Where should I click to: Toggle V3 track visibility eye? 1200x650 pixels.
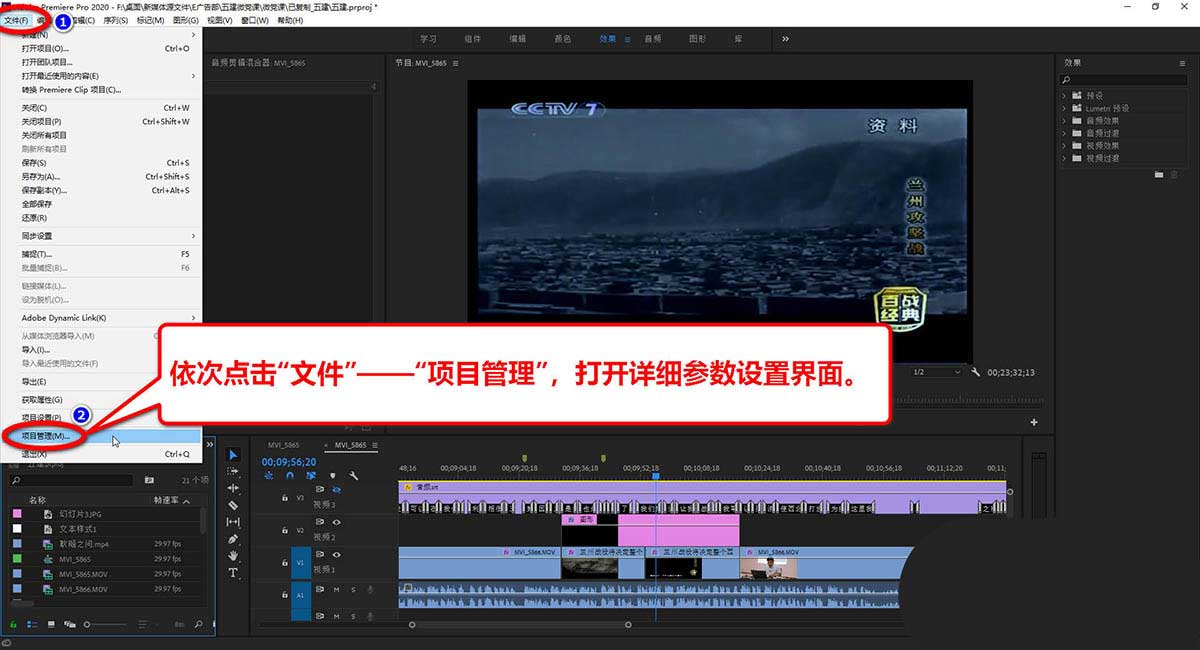click(336, 490)
